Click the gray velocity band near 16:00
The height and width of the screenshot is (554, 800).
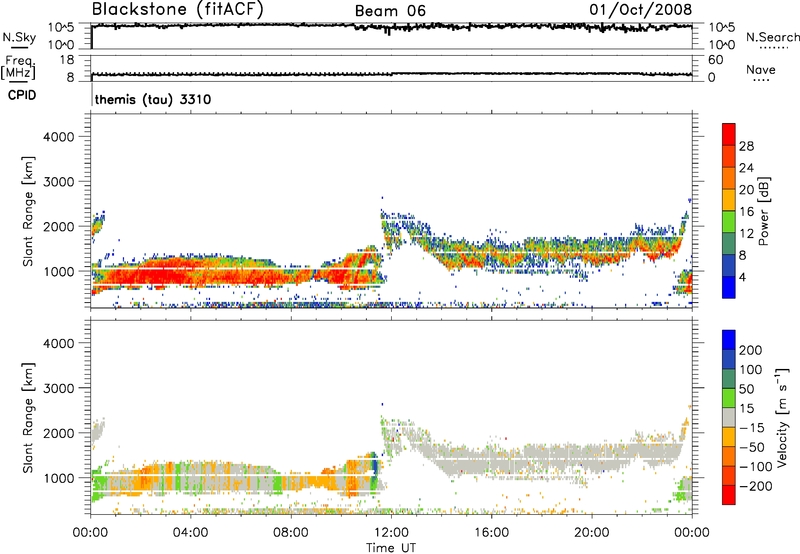490,461
